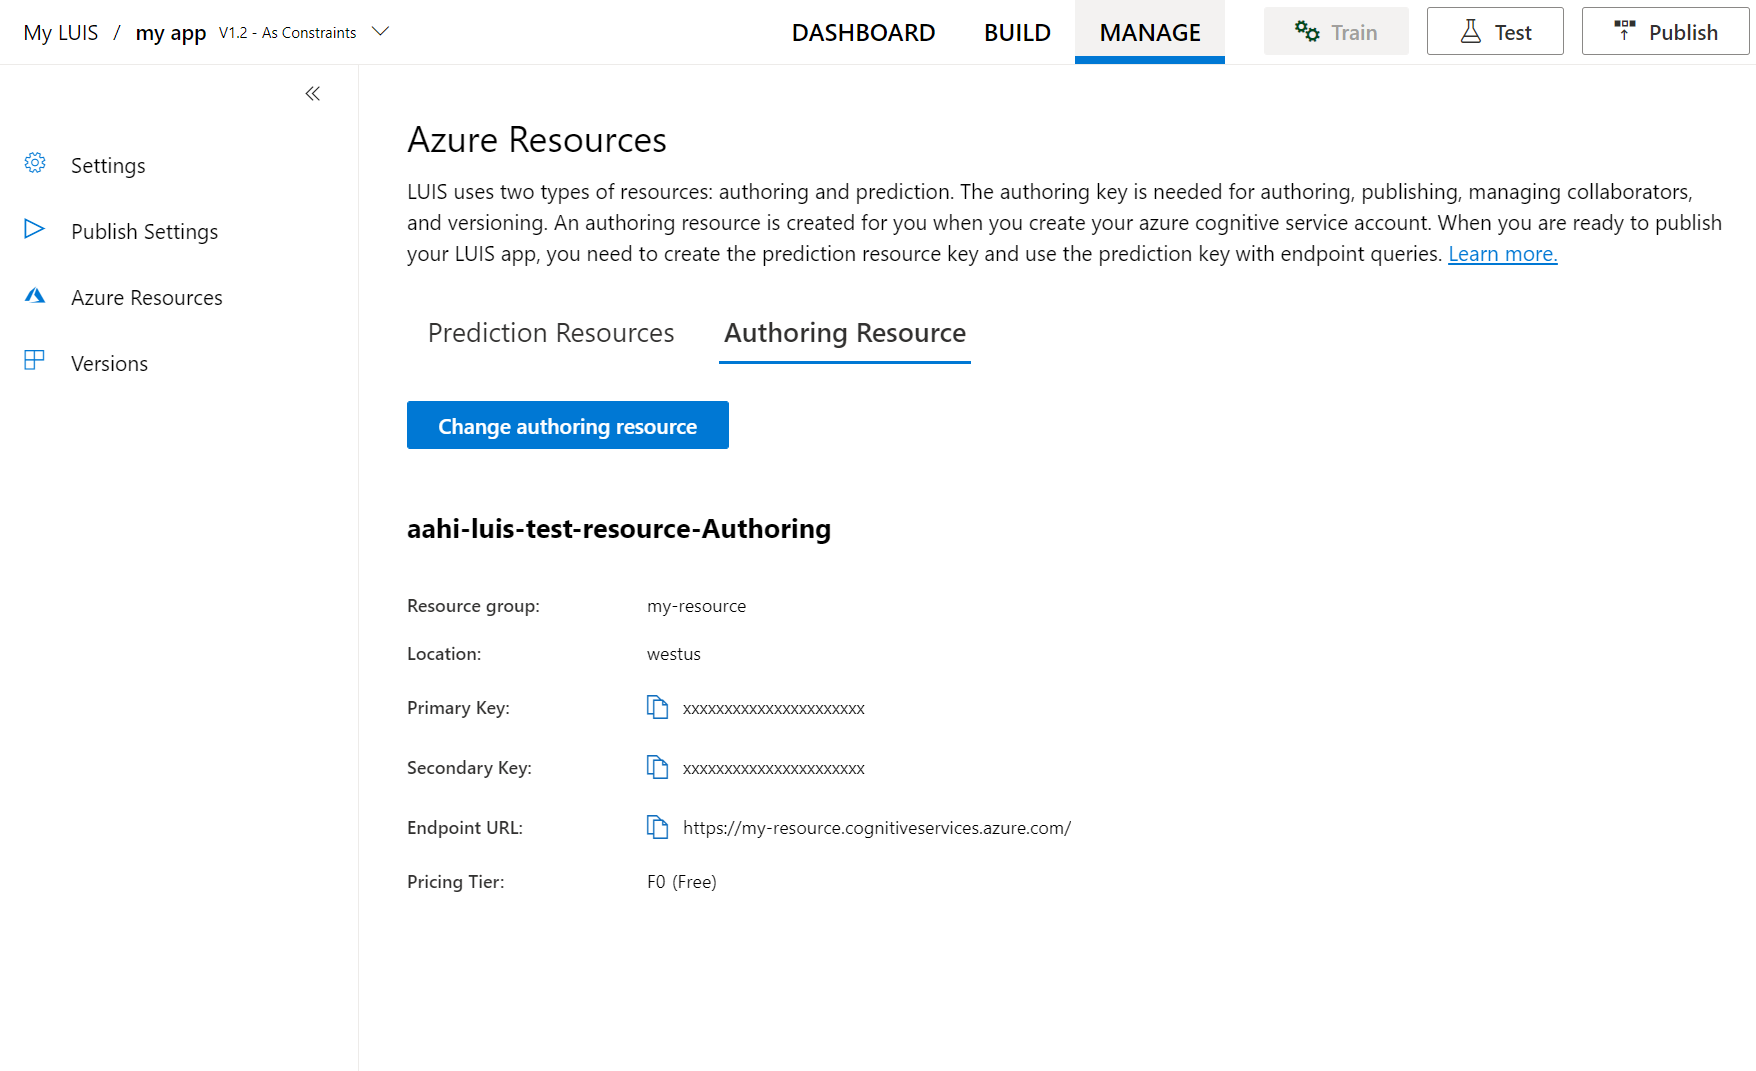Screen dimensions: 1756x1071
Task: Click the Versions grid icon
Action: (35, 361)
